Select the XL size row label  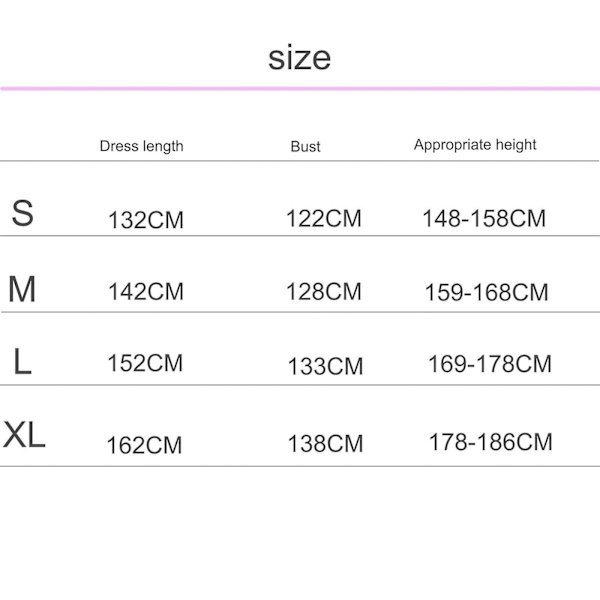[25, 435]
